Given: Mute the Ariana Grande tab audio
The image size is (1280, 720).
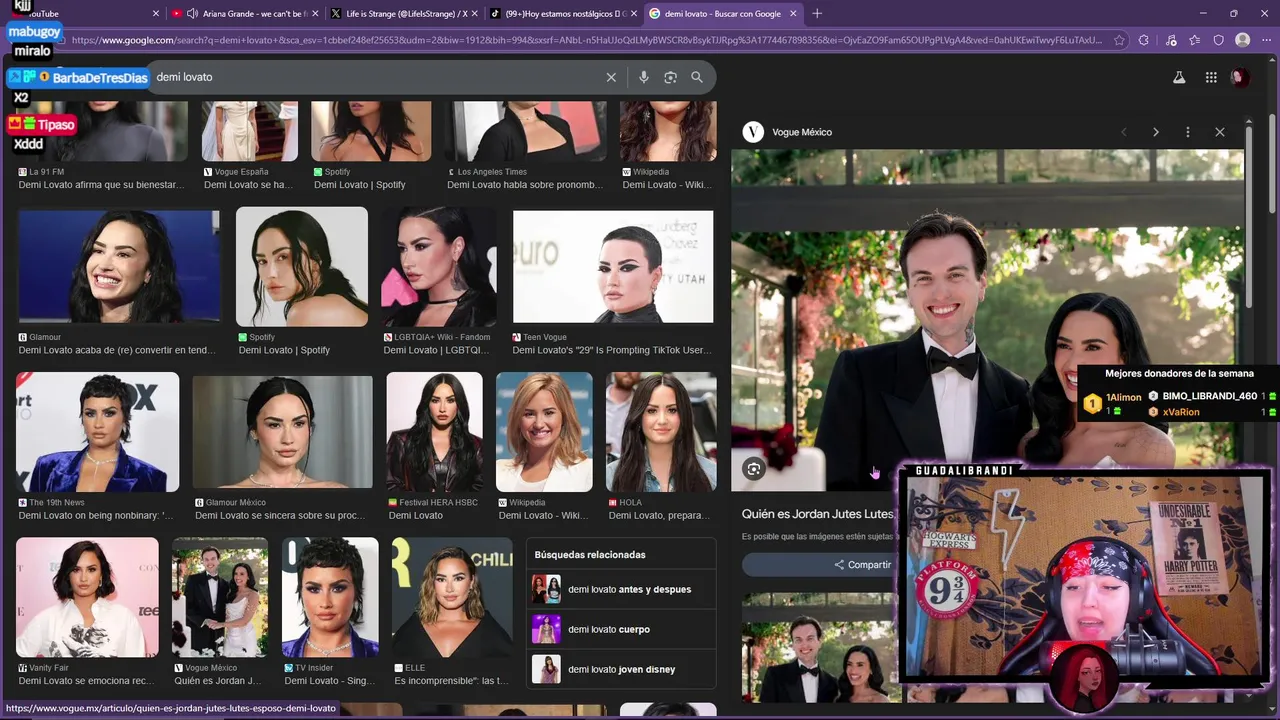Looking at the screenshot, I should click(x=192, y=14).
